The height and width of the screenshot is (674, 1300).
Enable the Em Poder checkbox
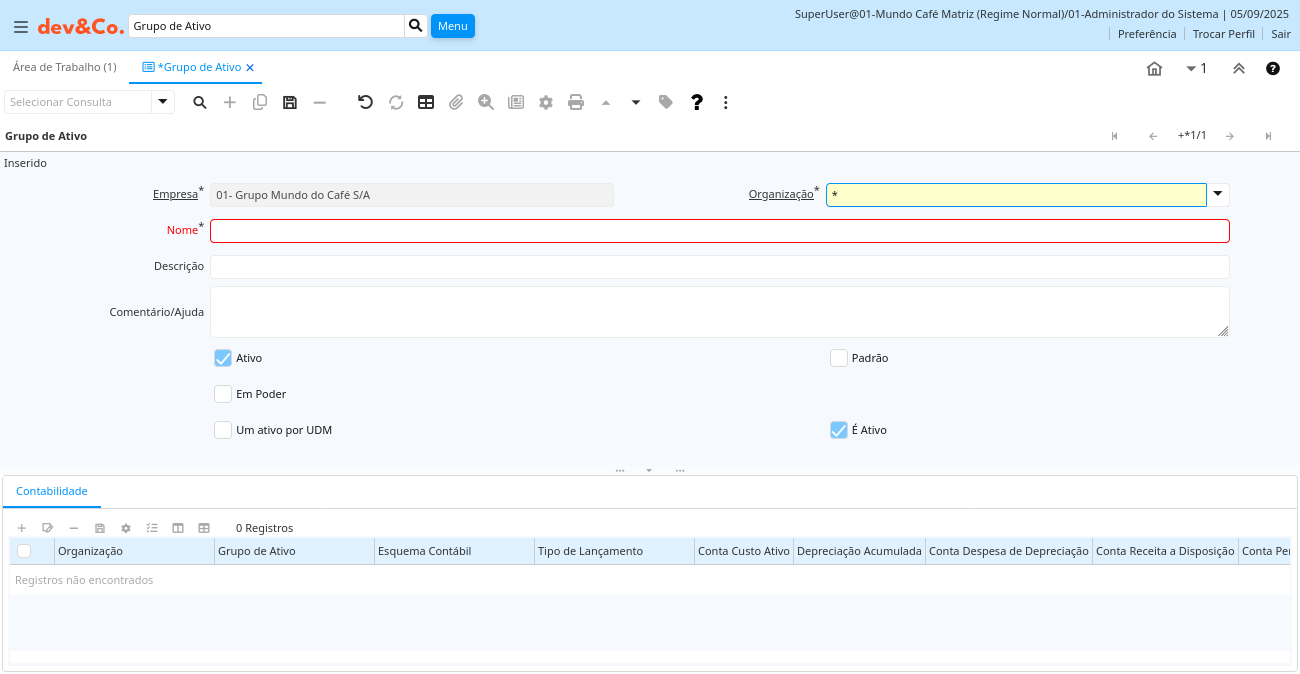223,394
